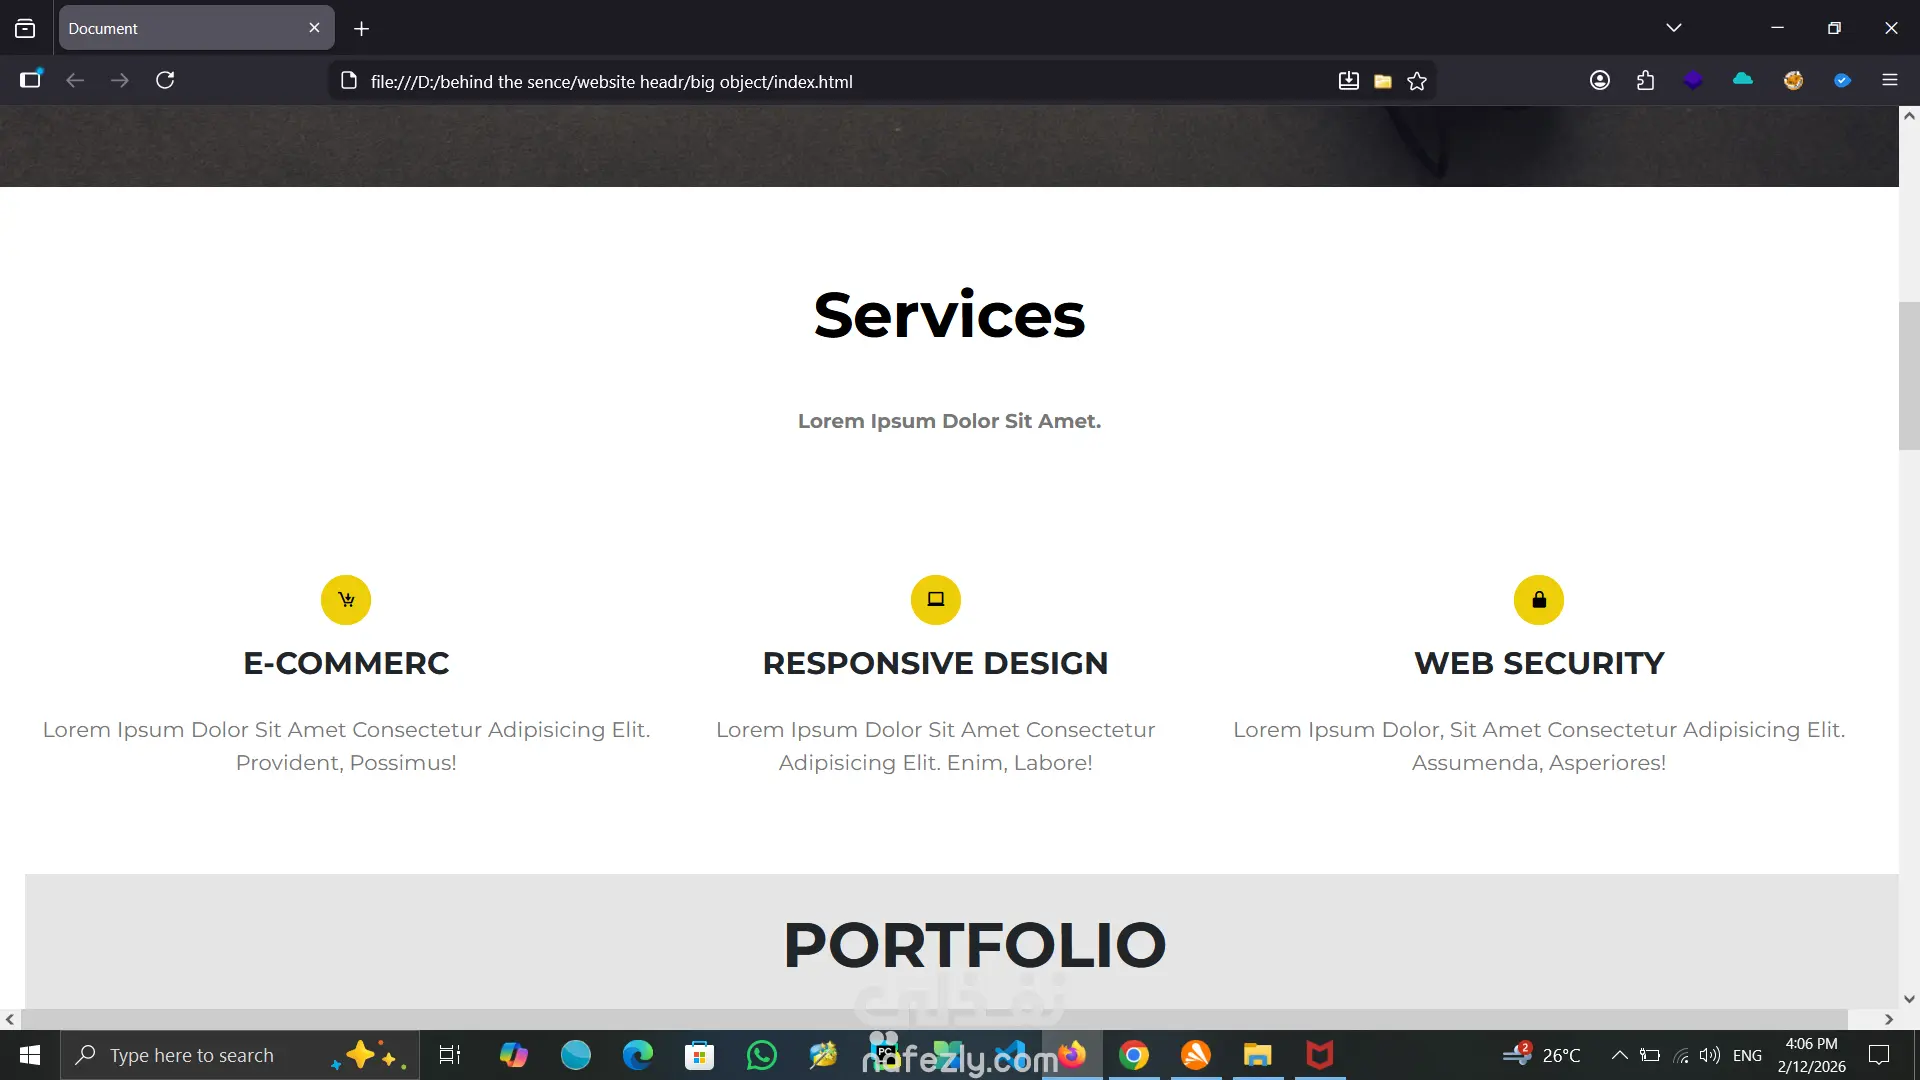The image size is (1920, 1080).
Task: Click the RESPONSIVE DESIGN heading
Action: tap(935, 663)
